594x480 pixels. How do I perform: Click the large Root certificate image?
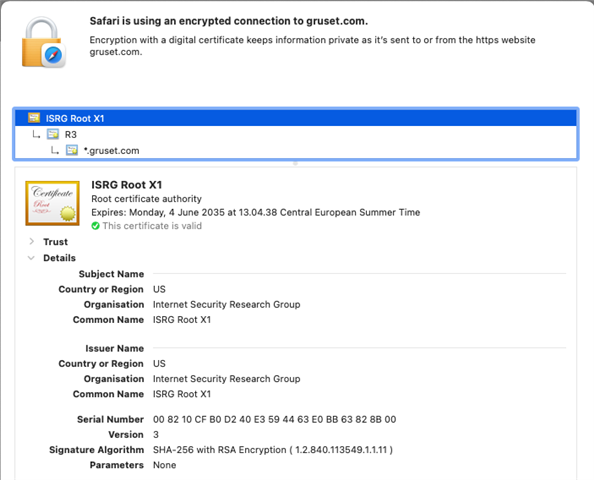point(52,203)
